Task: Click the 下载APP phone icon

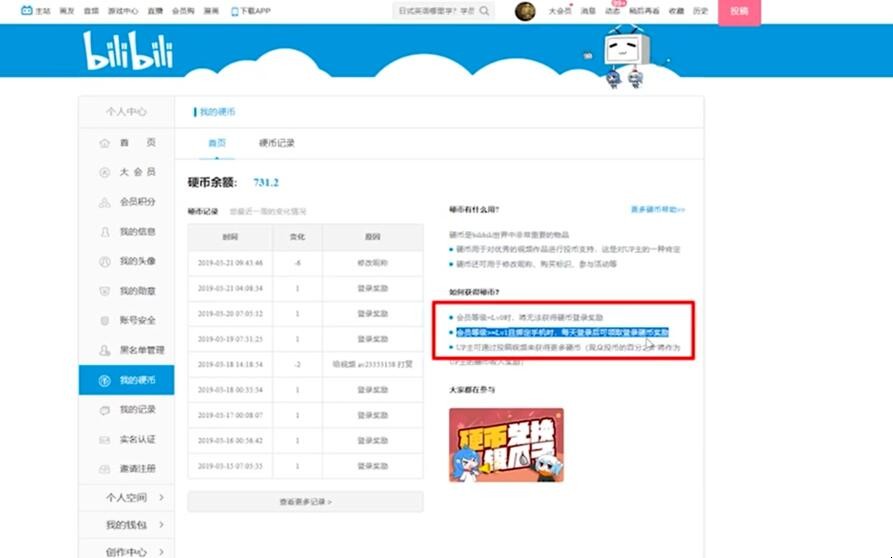Action: point(234,11)
